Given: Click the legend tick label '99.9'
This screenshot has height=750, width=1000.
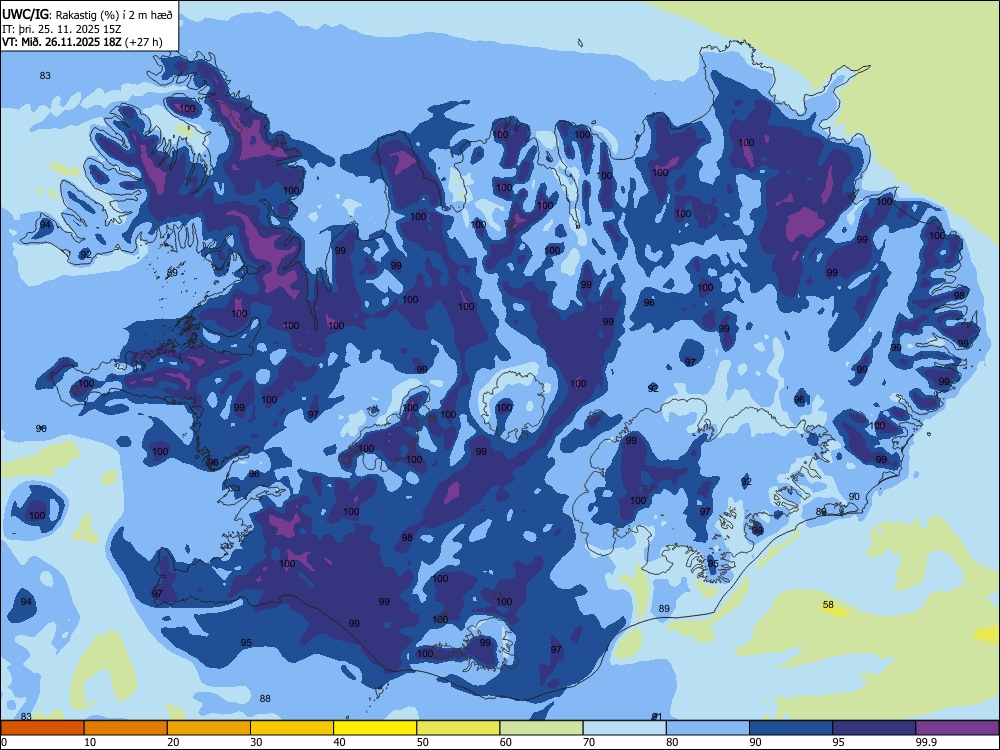Looking at the screenshot, I should [925, 742].
